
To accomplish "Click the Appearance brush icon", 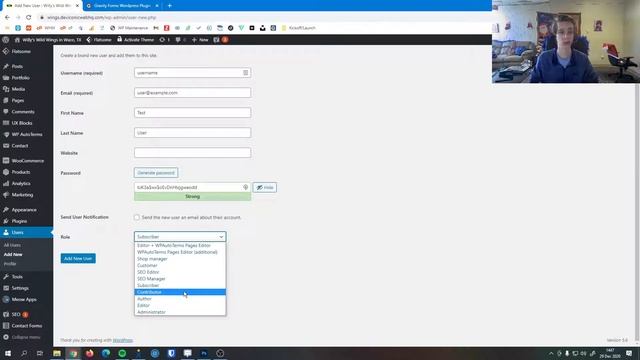I will tap(6, 210).
